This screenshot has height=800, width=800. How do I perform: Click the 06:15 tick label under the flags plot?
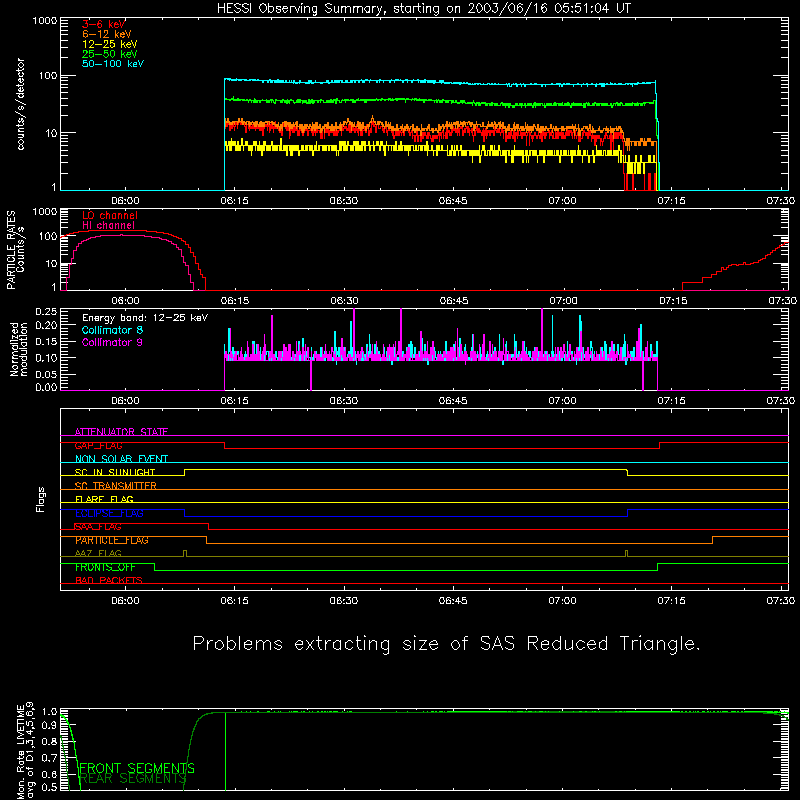pyautogui.click(x=235, y=601)
